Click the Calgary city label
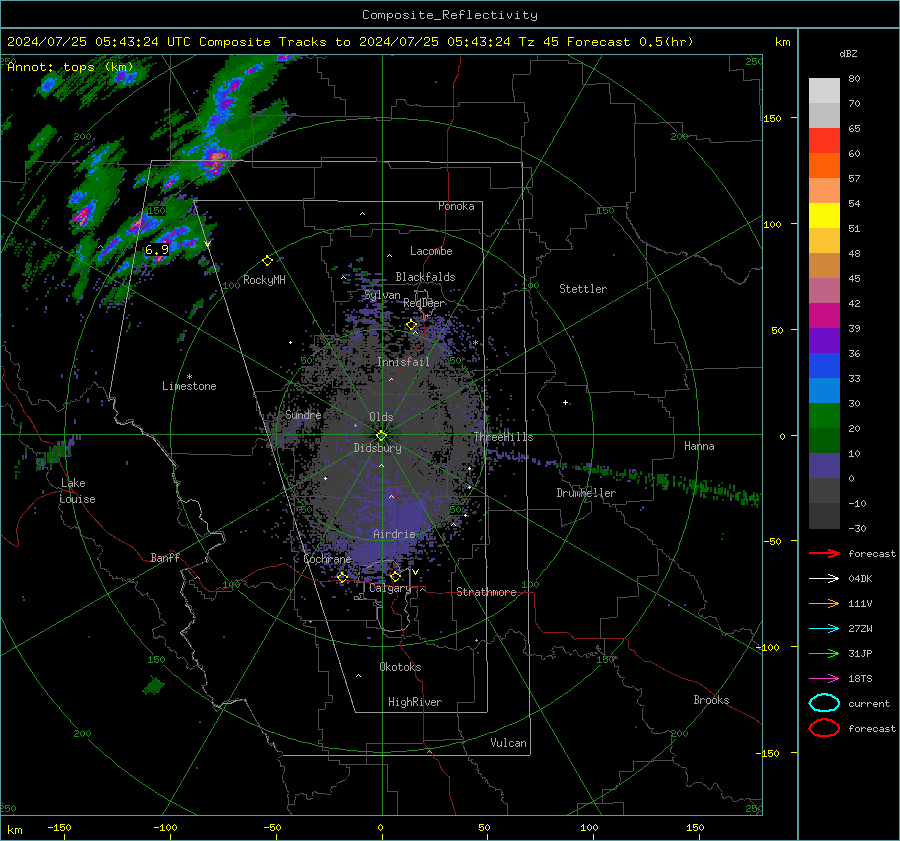The width and height of the screenshot is (900, 841). (x=390, y=588)
